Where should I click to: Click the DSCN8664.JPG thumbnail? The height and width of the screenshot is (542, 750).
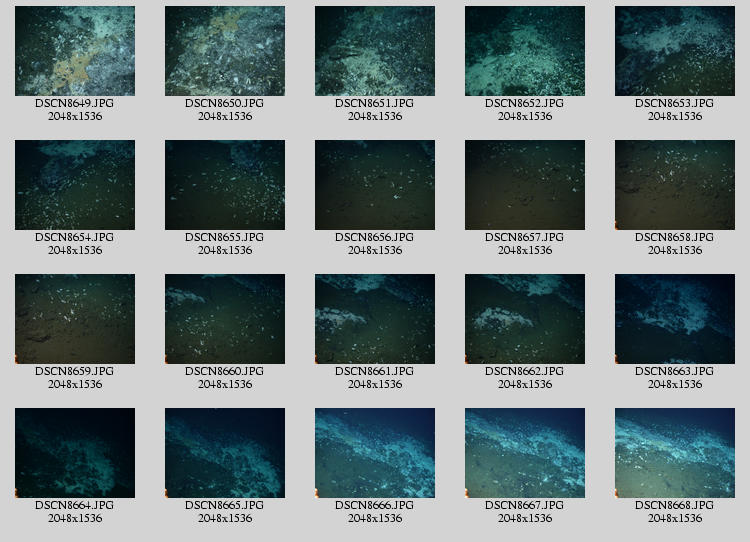pyautogui.click(x=75, y=453)
